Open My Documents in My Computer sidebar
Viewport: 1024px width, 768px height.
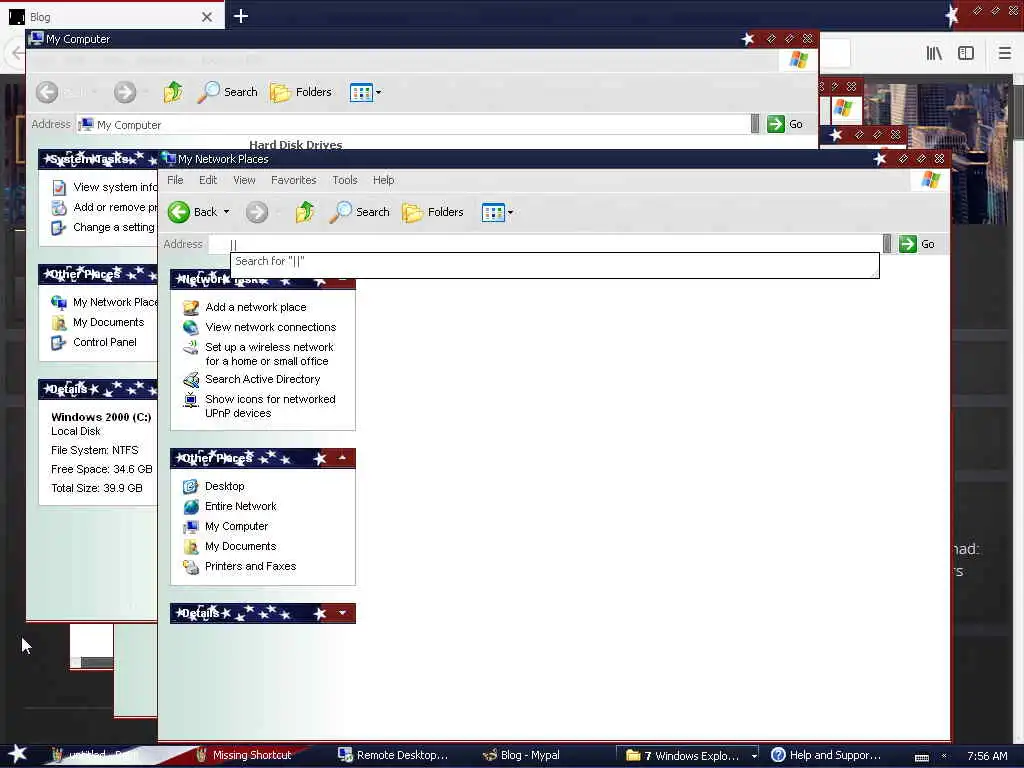click(108, 323)
